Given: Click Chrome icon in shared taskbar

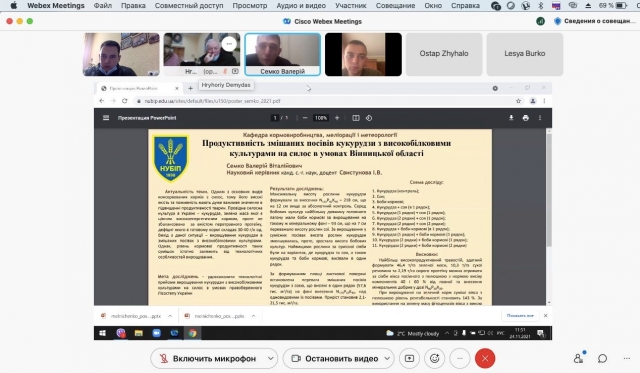Looking at the screenshot, I should click(x=192, y=333).
